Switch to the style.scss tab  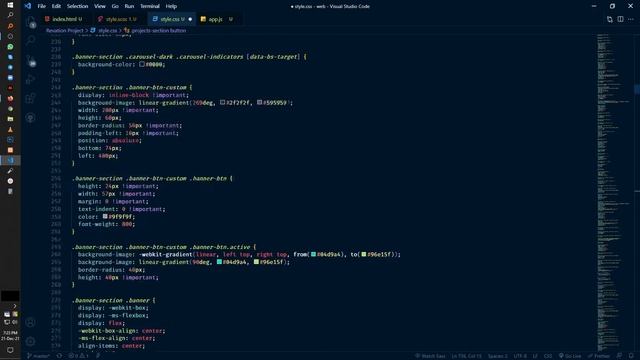click(x=120, y=19)
